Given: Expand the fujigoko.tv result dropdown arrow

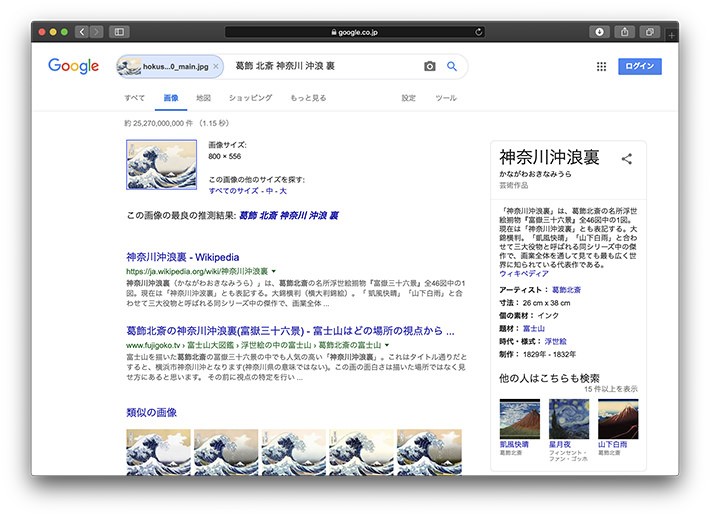Looking at the screenshot, I should pyautogui.click(x=388, y=344).
